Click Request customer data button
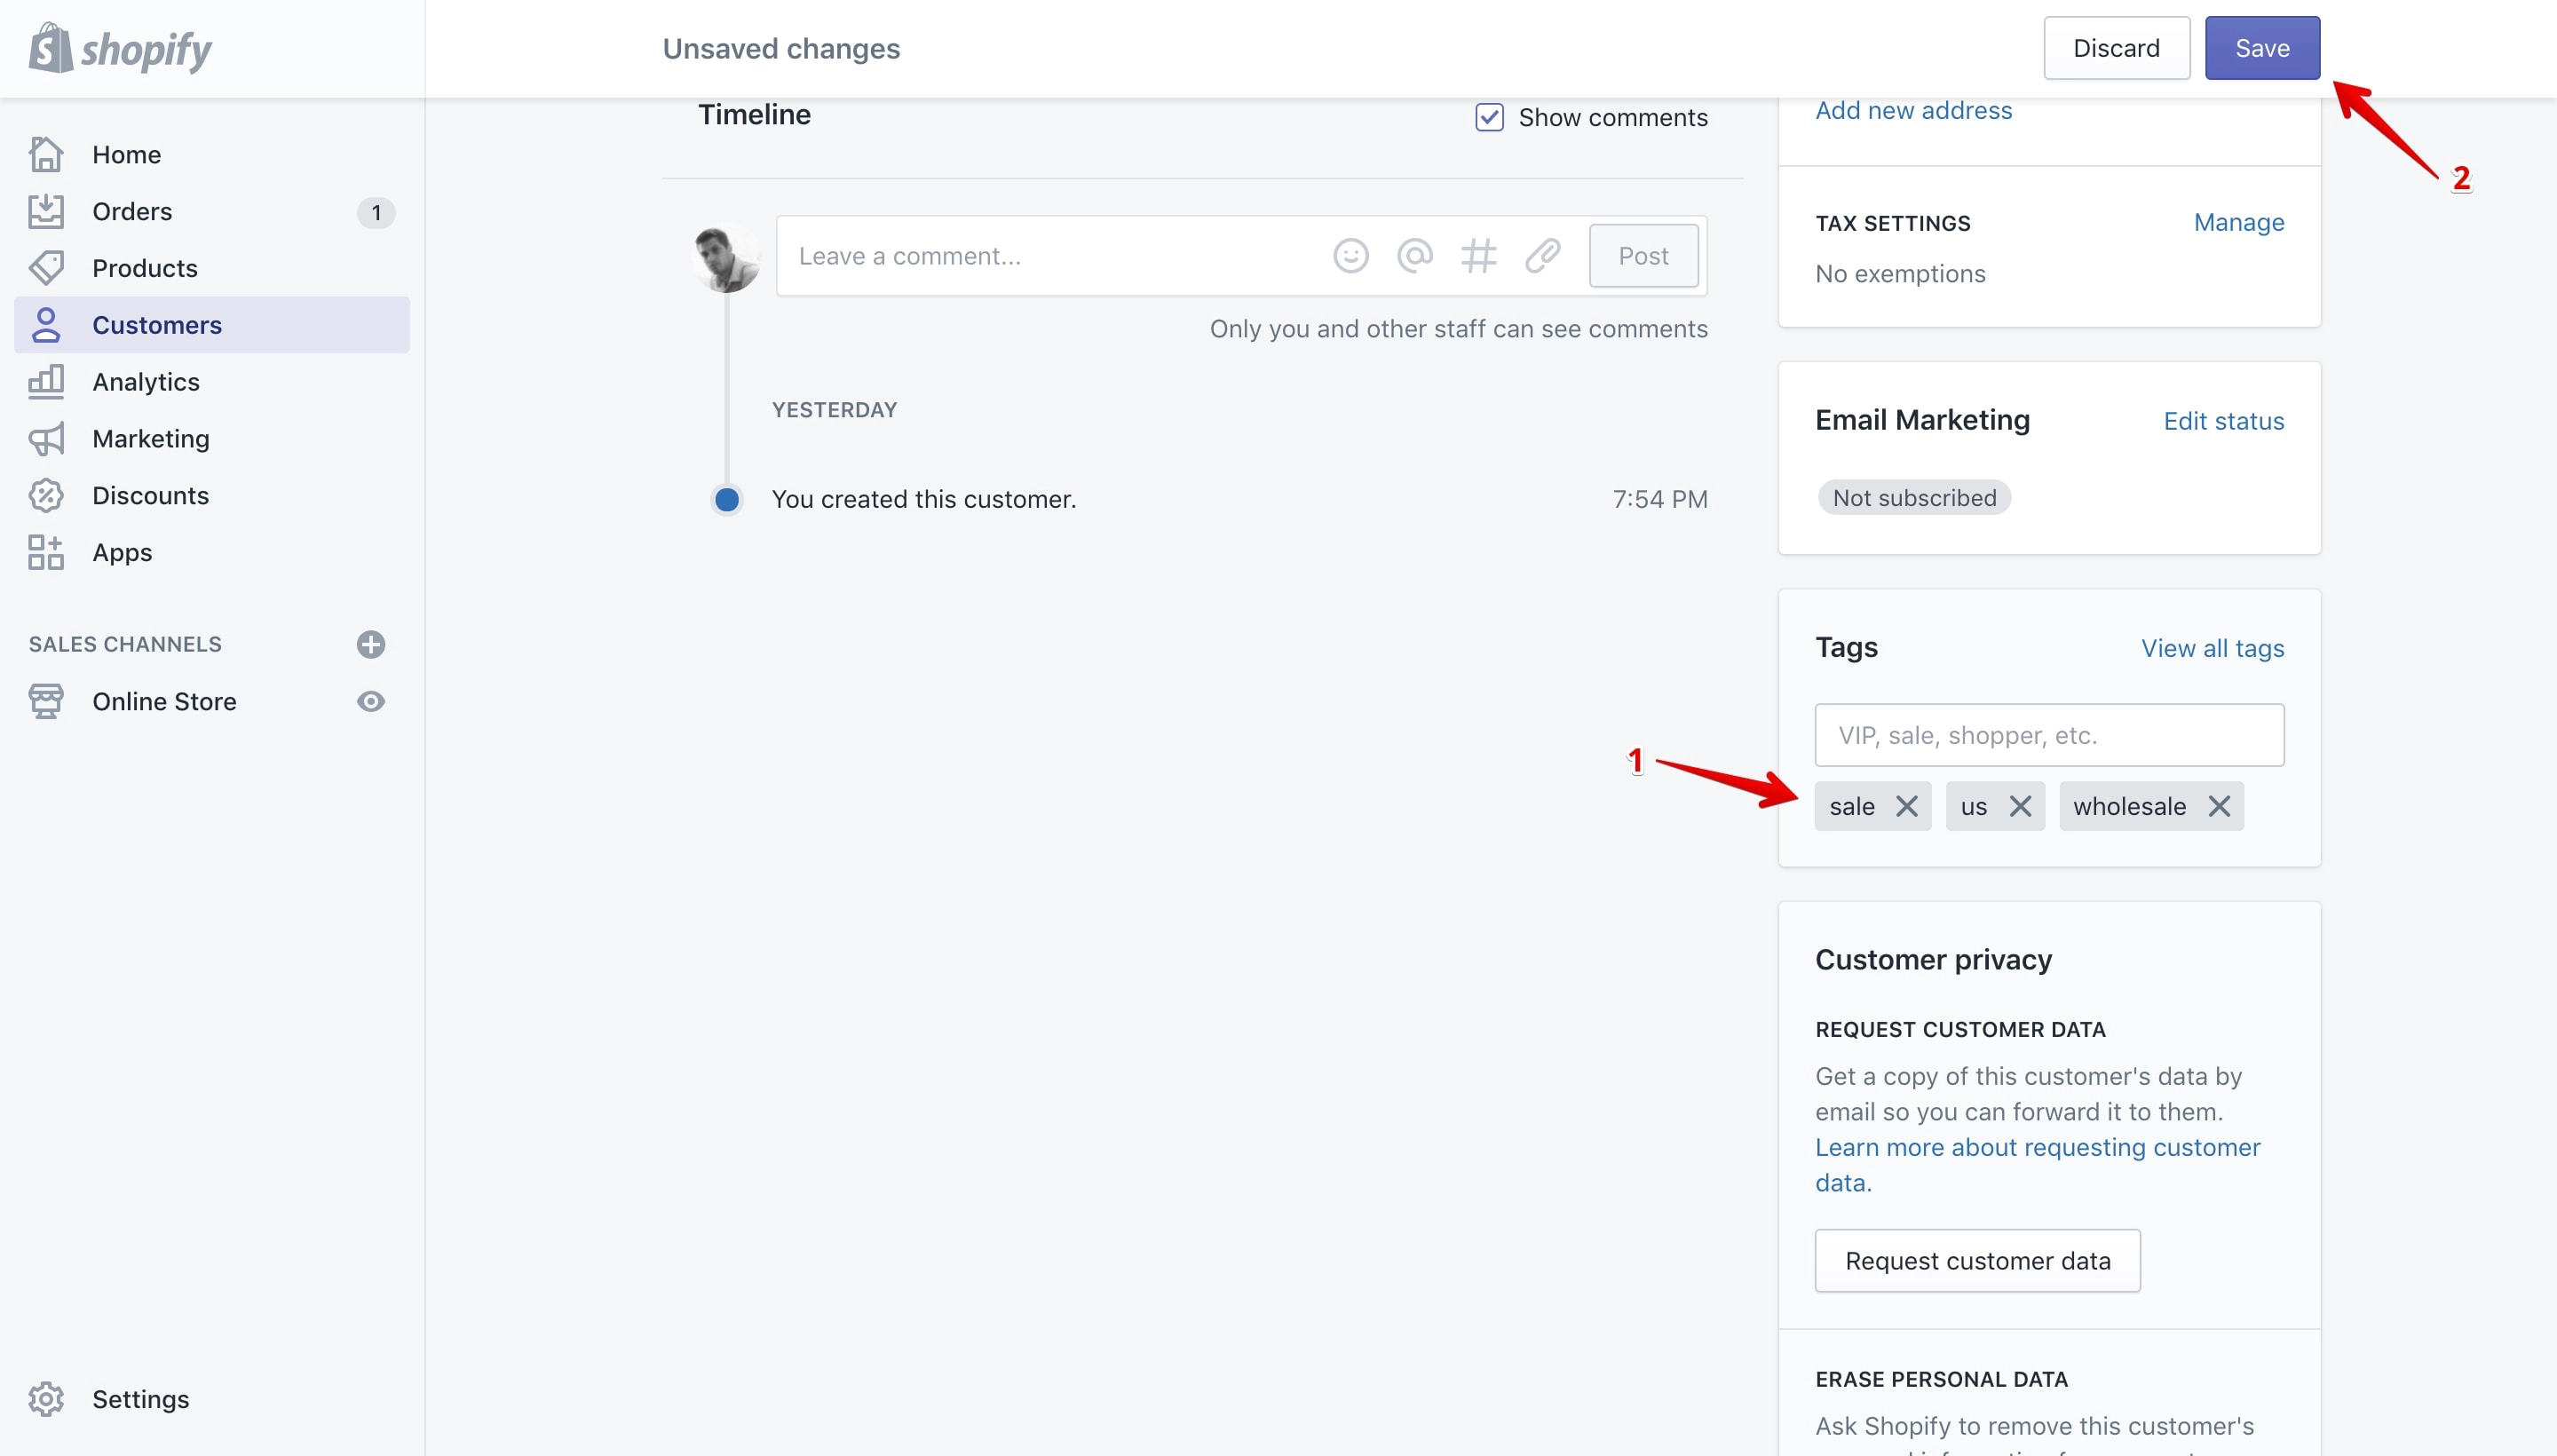Screen dimensions: 2557x1456 tap(1977, 1261)
